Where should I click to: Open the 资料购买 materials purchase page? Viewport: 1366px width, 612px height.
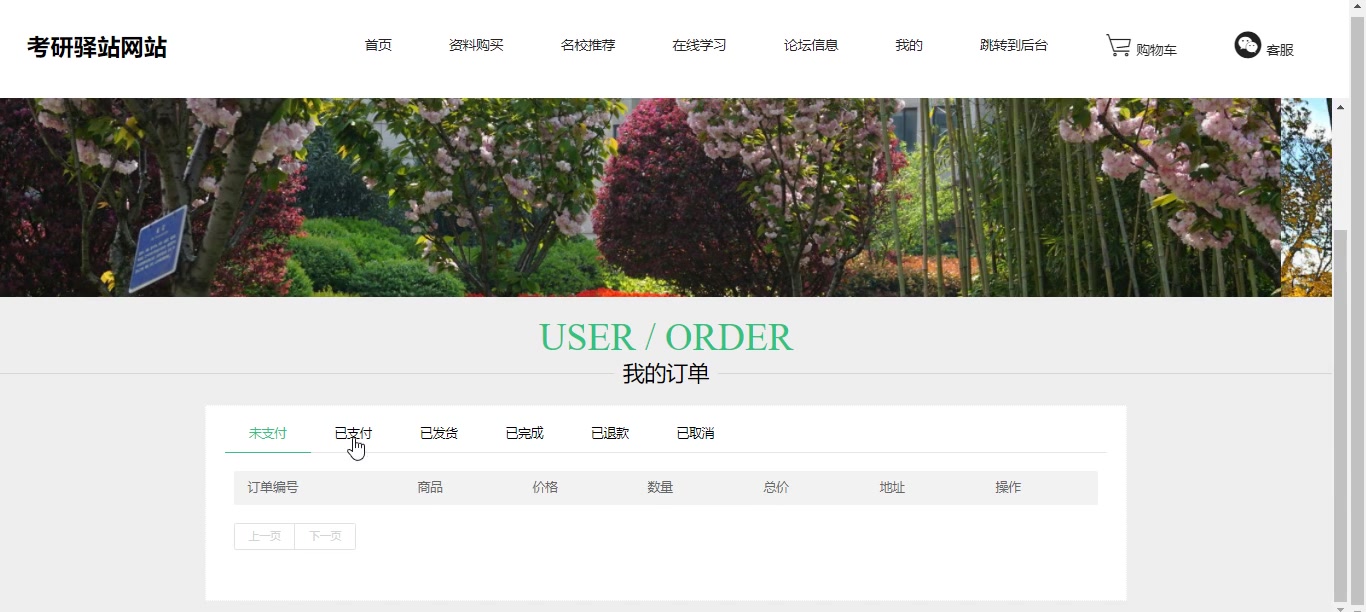point(477,44)
